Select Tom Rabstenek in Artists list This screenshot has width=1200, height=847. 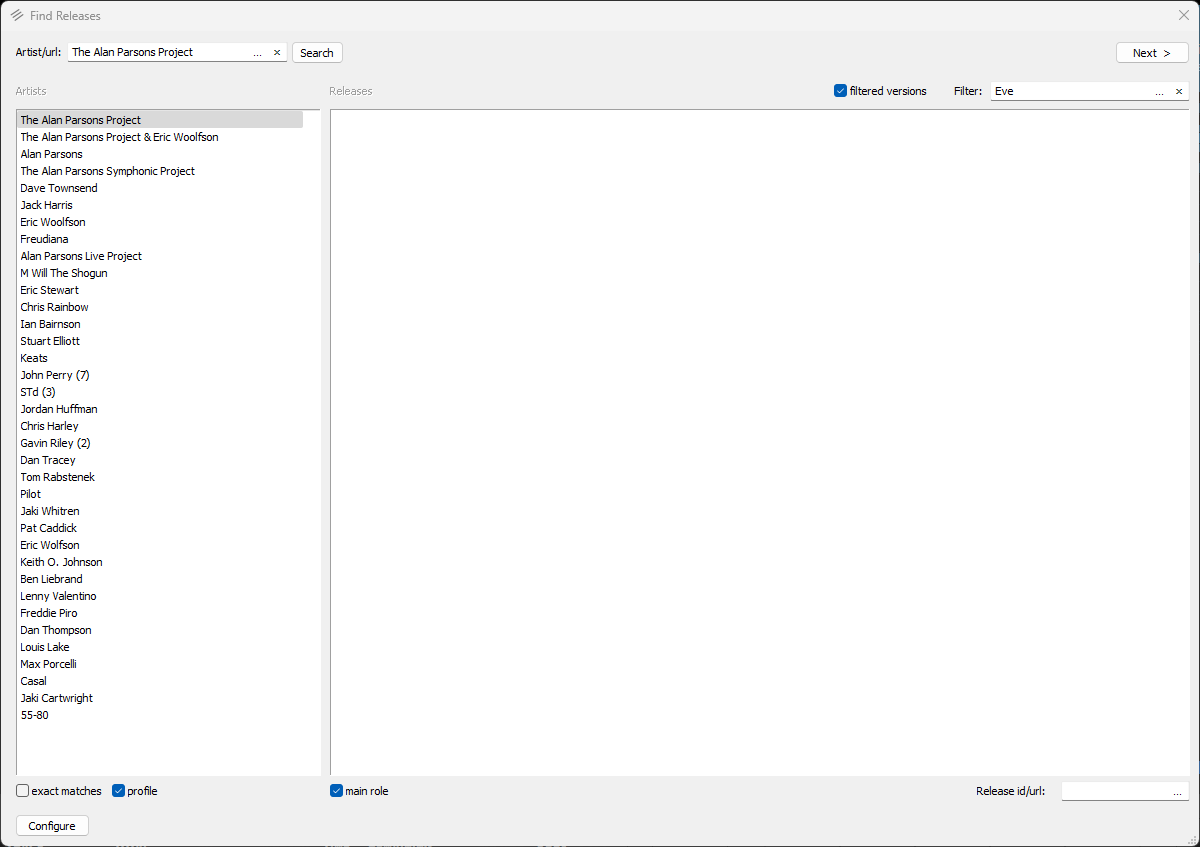coord(160,477)
